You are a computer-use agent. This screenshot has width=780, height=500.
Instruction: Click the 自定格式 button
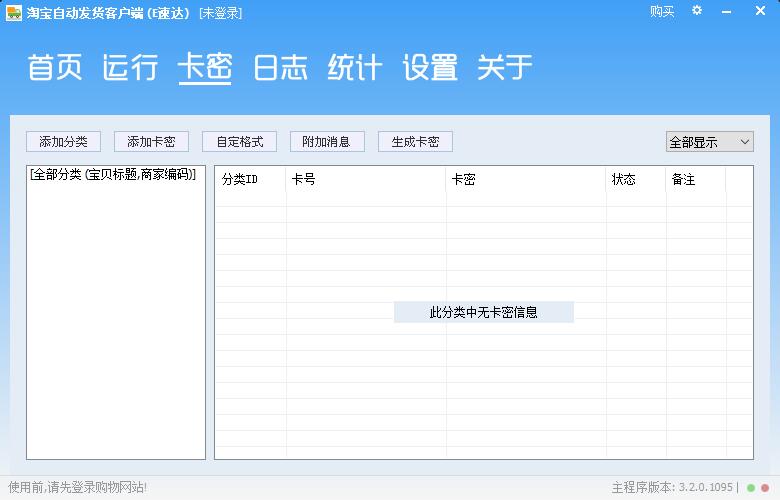coord(239,142)
